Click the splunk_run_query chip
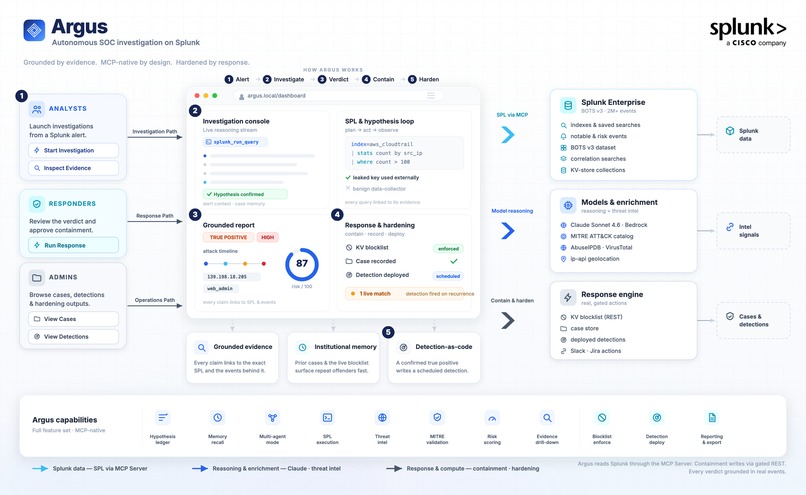806x495 pixels. [235, 142]
